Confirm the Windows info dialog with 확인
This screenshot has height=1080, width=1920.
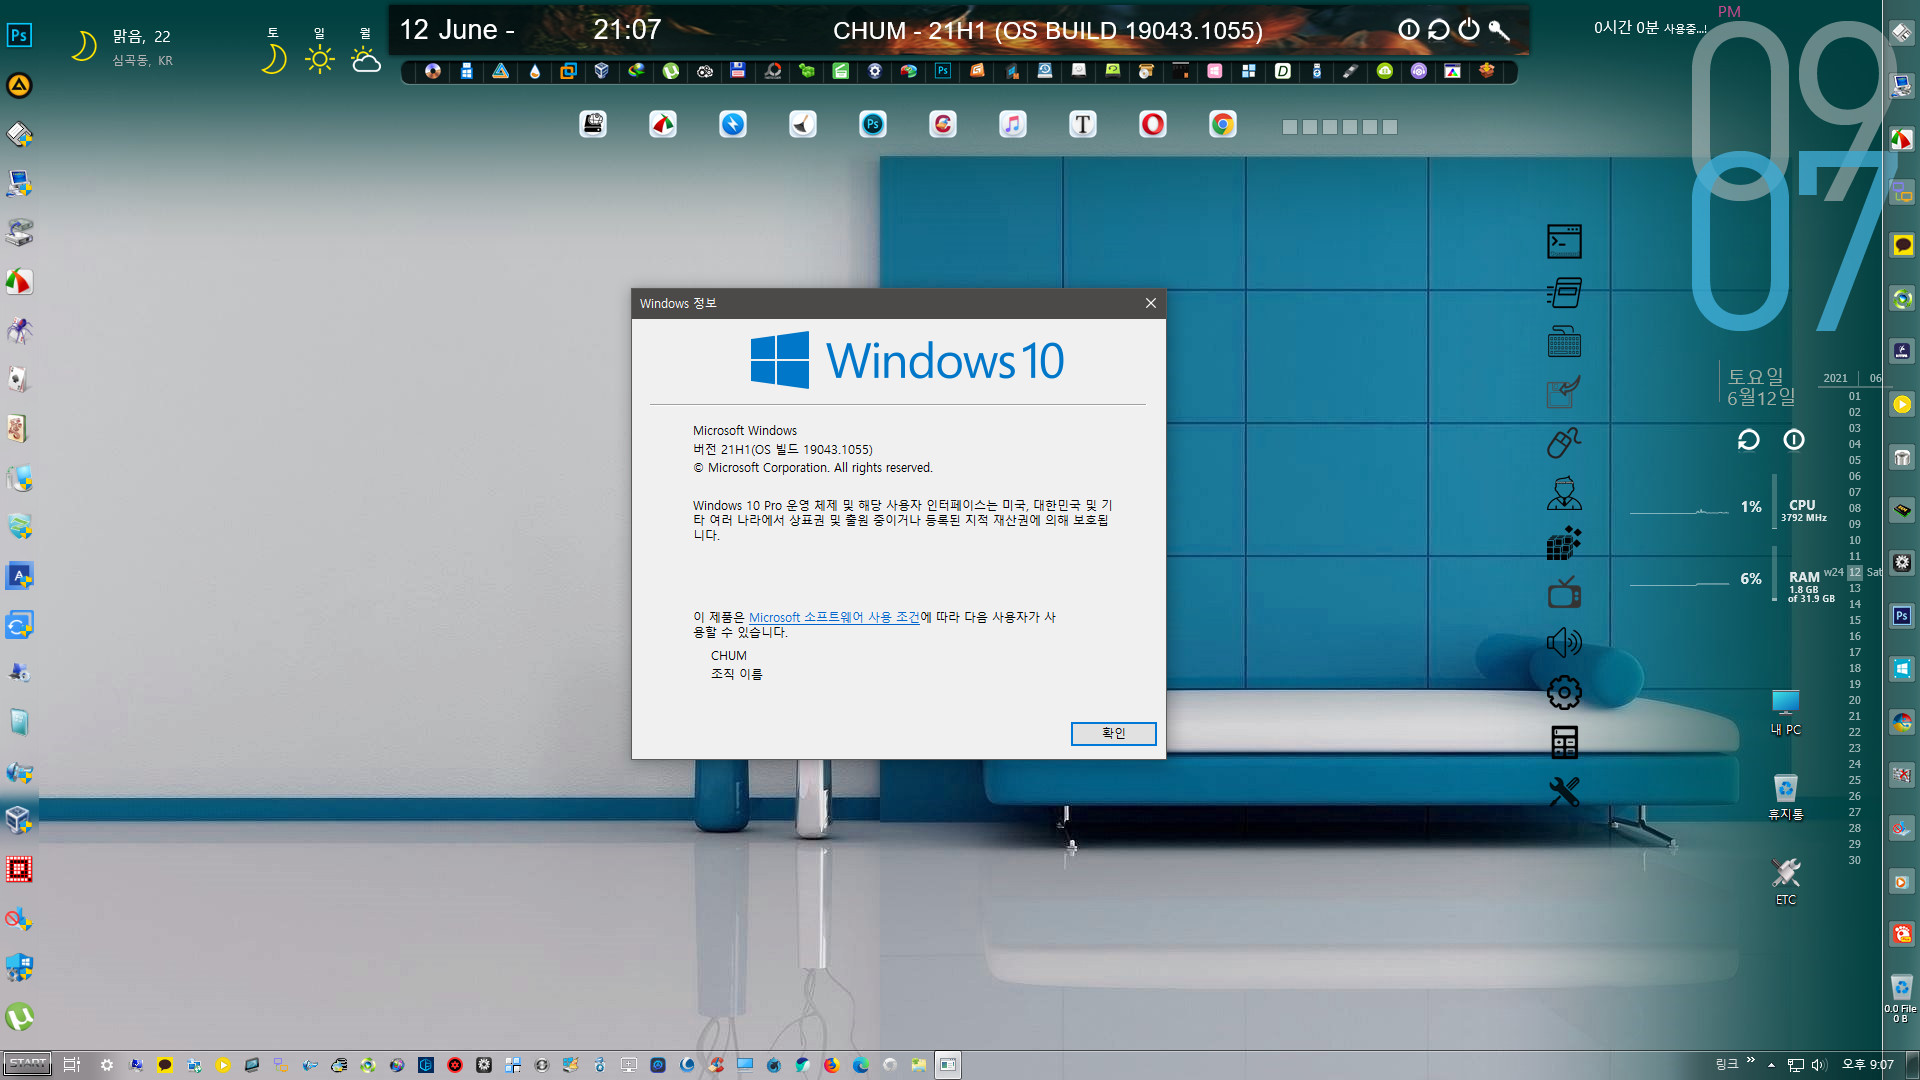pyautogui.click(x=1113, y=733)
